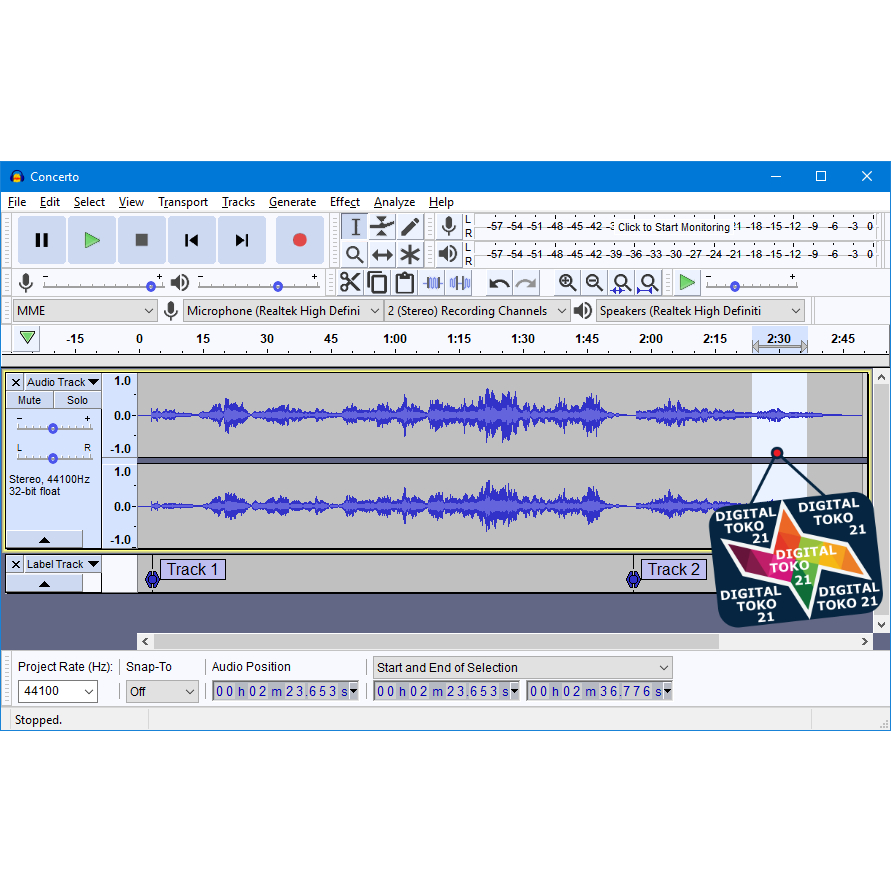The image size is (891, 891).
Task: Select the Multi-Tool asterisk icon
Action: (410, 254)
